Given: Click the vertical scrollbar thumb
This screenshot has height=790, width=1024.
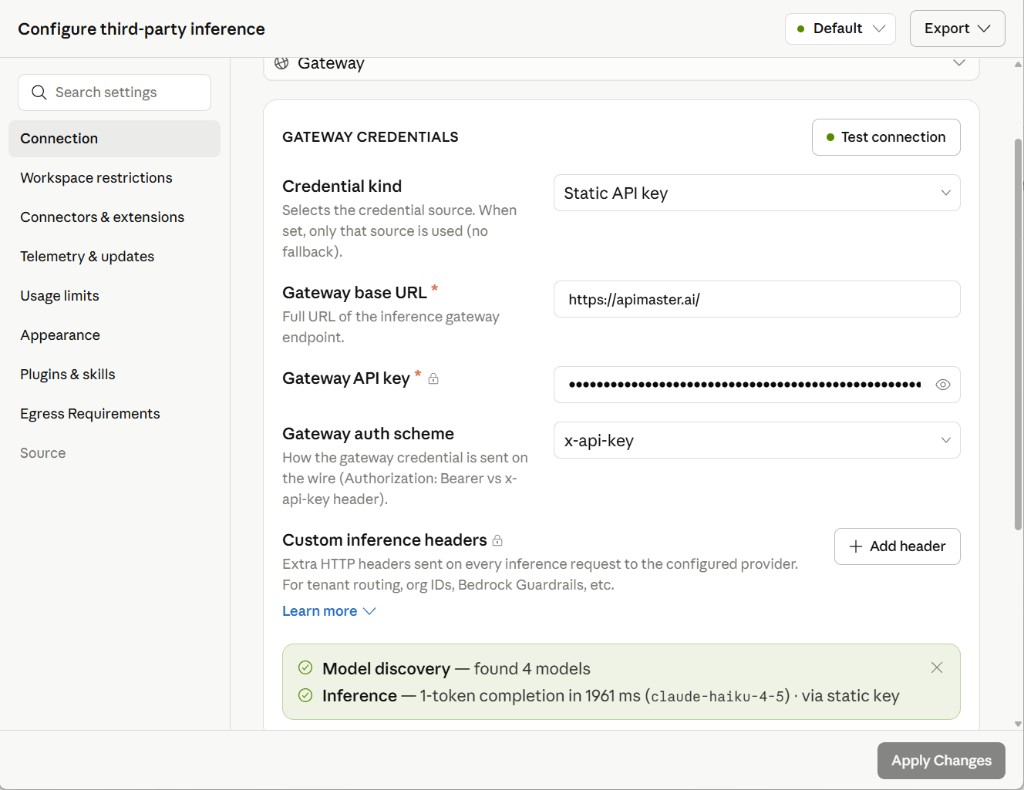Looking at the screenshot, I should click(x=1017, y=334).
